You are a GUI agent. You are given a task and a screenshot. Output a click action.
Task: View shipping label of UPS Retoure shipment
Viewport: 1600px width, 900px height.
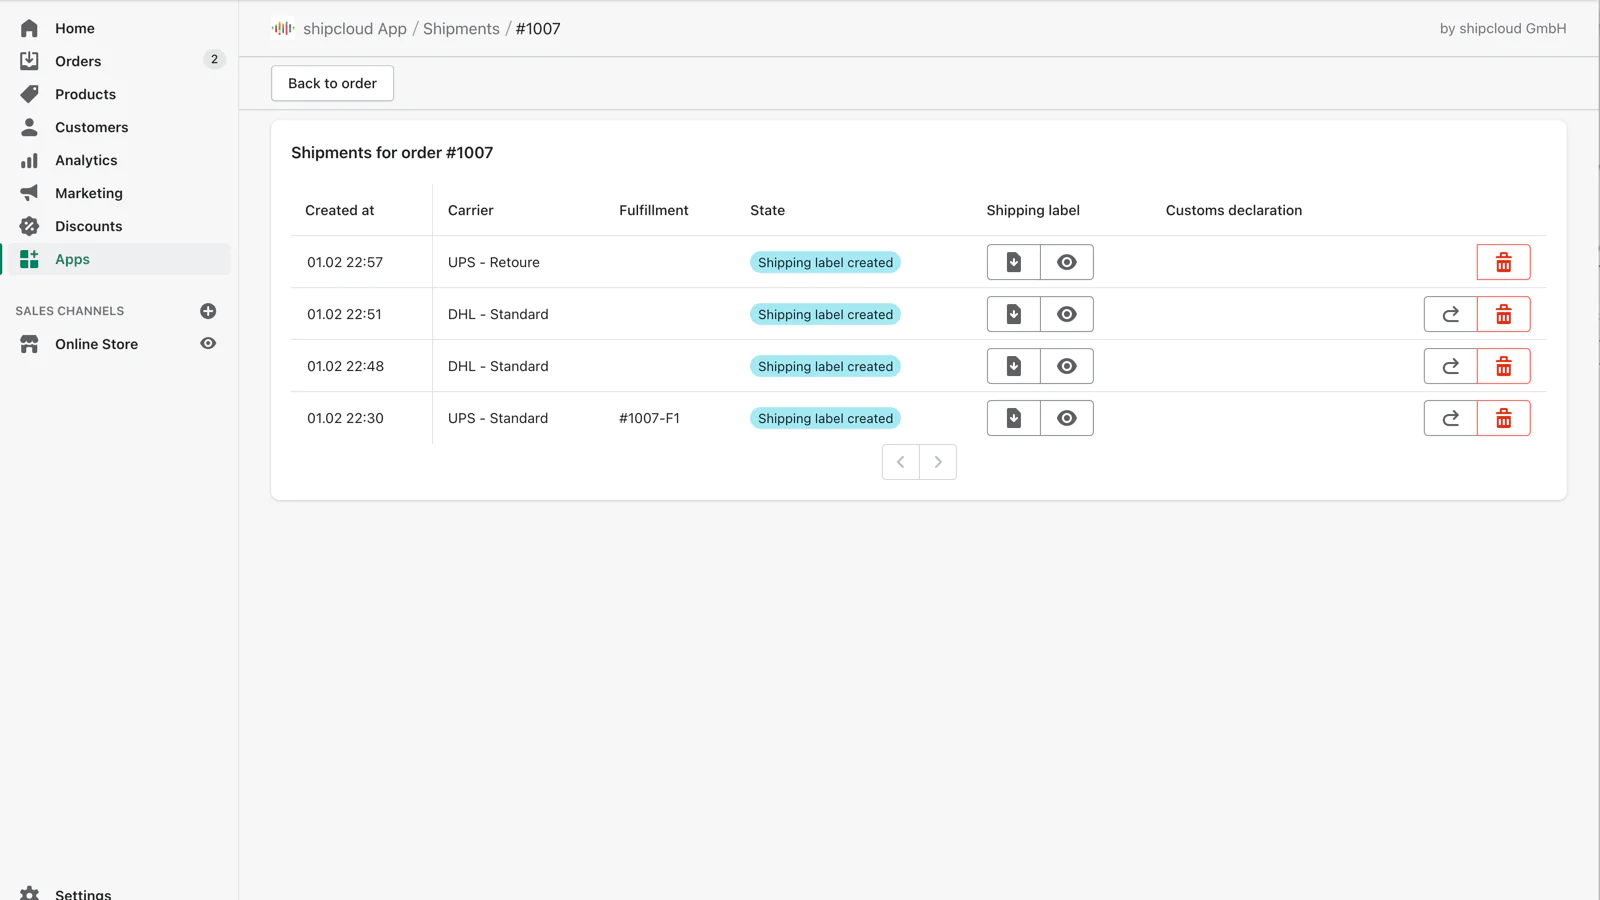(1066, 262)
